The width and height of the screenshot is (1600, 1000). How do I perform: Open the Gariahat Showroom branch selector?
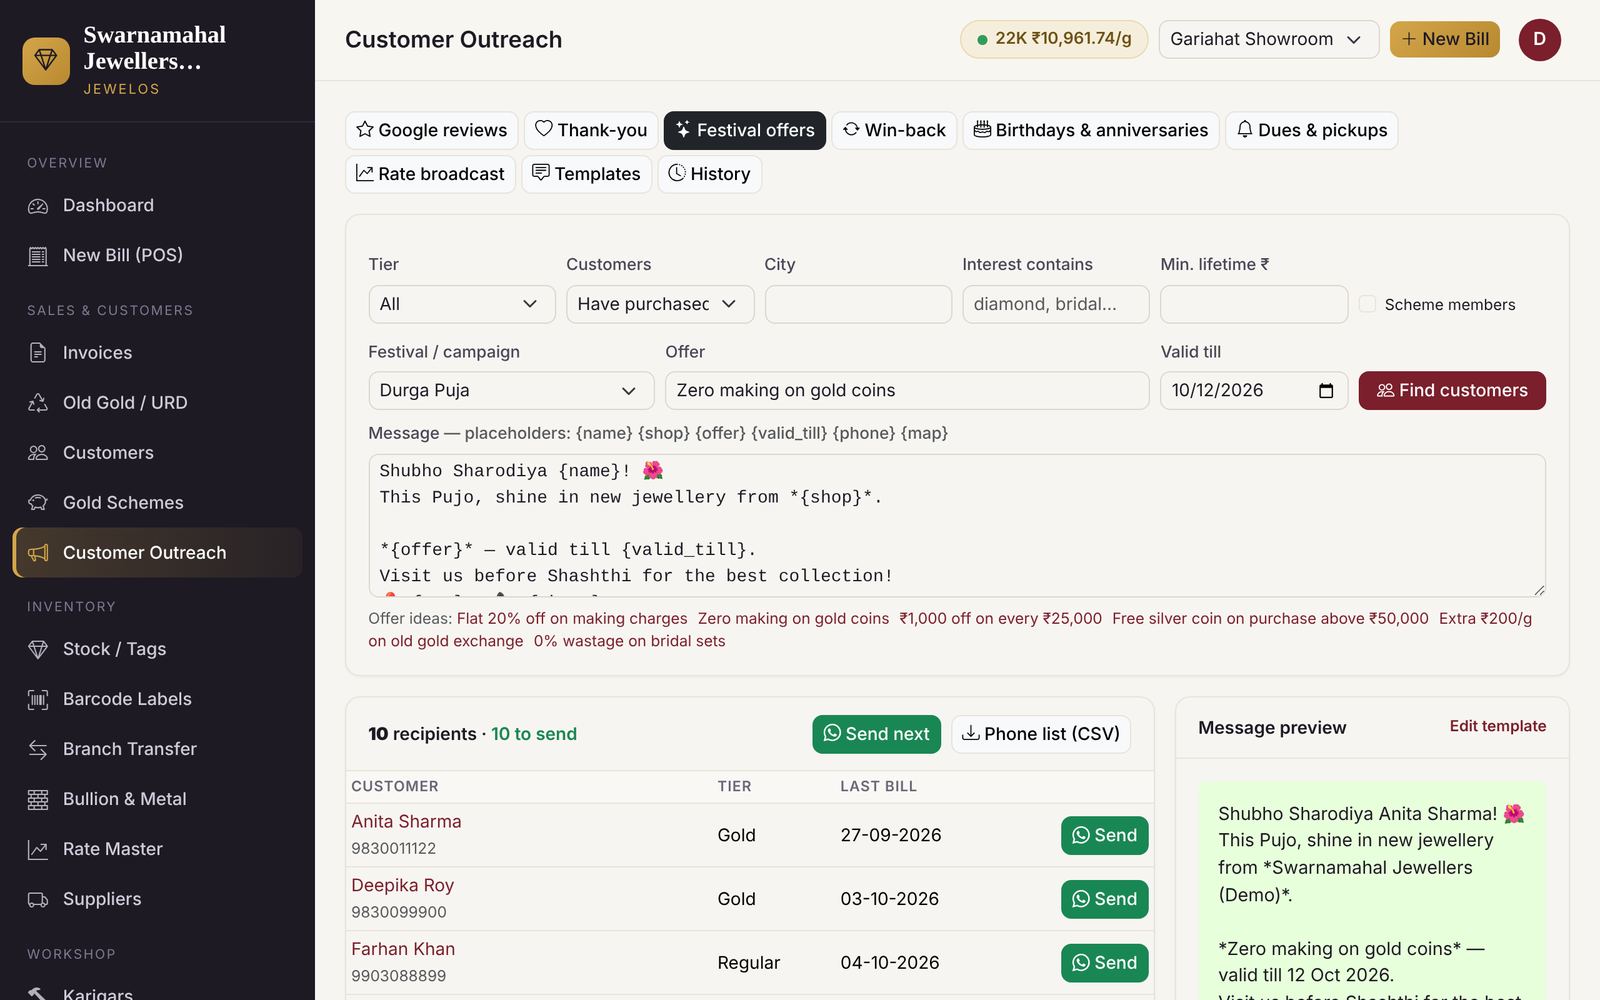tap(1268, 39)
